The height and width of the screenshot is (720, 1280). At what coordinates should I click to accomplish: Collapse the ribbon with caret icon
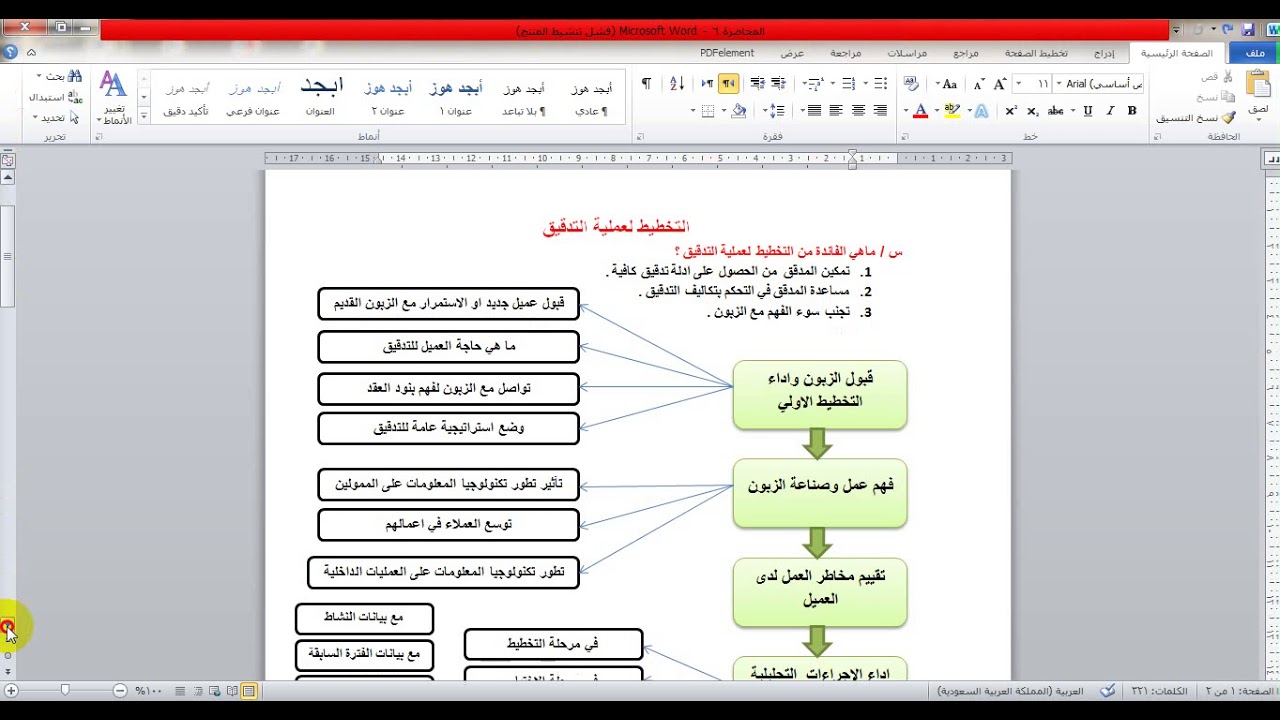point(31,52)
